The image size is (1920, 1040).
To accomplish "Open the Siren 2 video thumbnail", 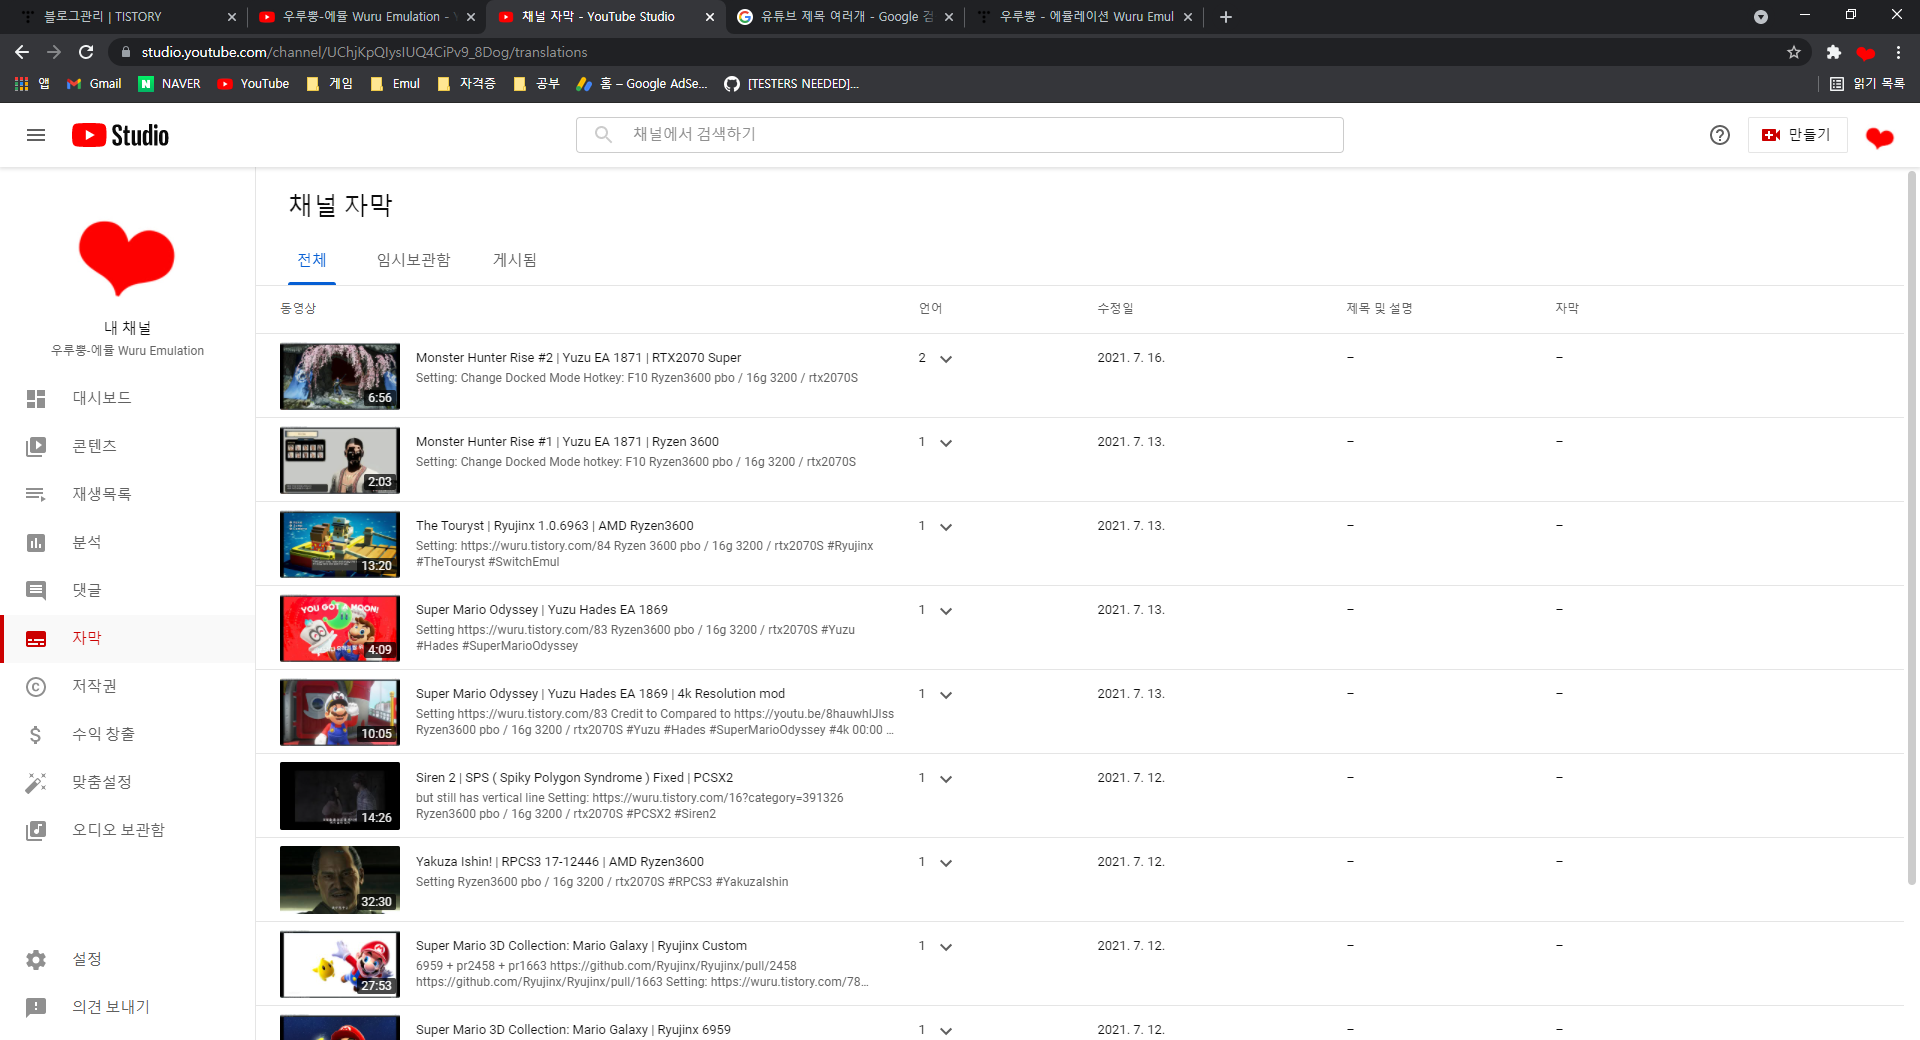I will [x=340, y=796].
